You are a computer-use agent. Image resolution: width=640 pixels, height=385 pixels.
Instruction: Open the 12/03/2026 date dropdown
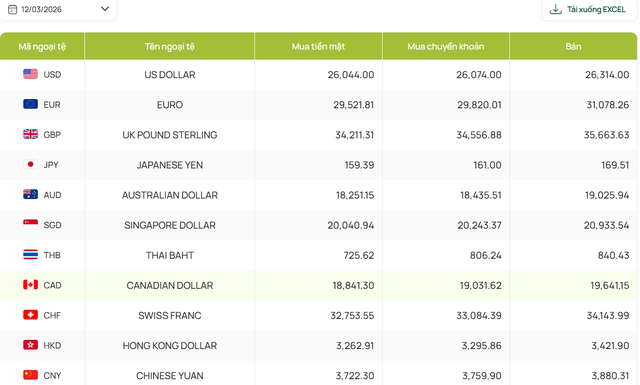(x=58, y=9)
